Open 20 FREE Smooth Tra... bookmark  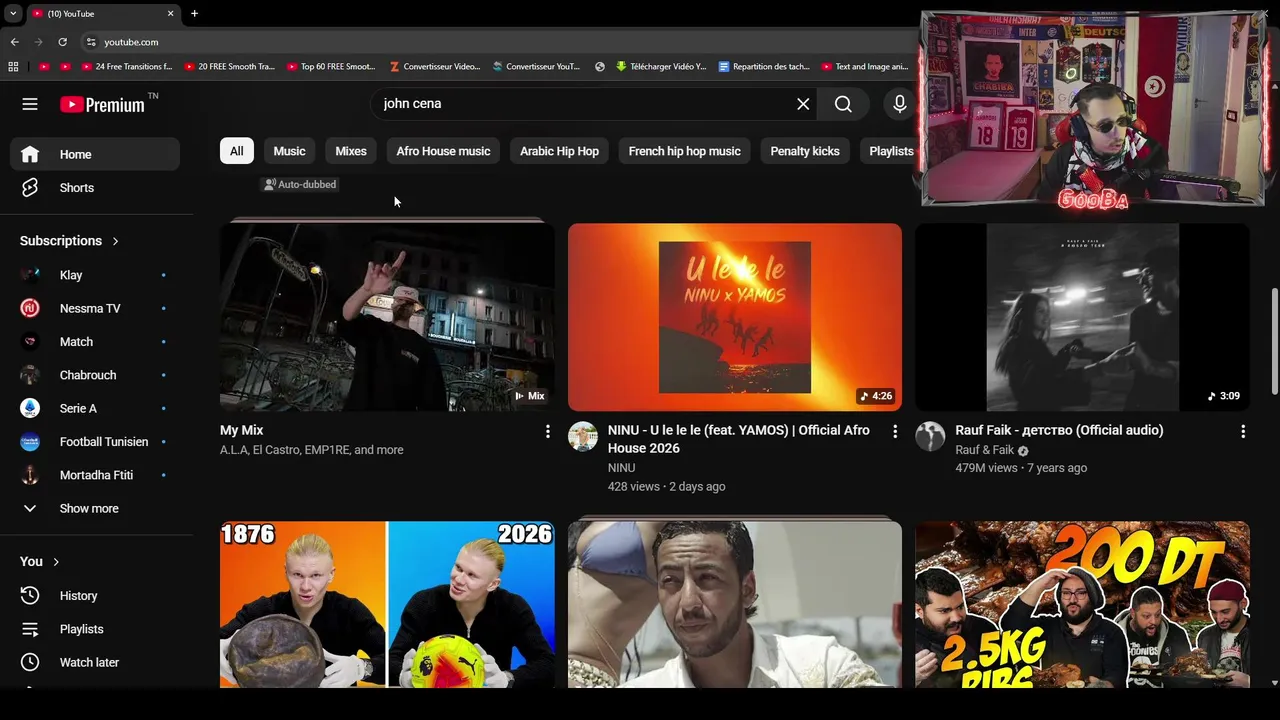point(229,67)
